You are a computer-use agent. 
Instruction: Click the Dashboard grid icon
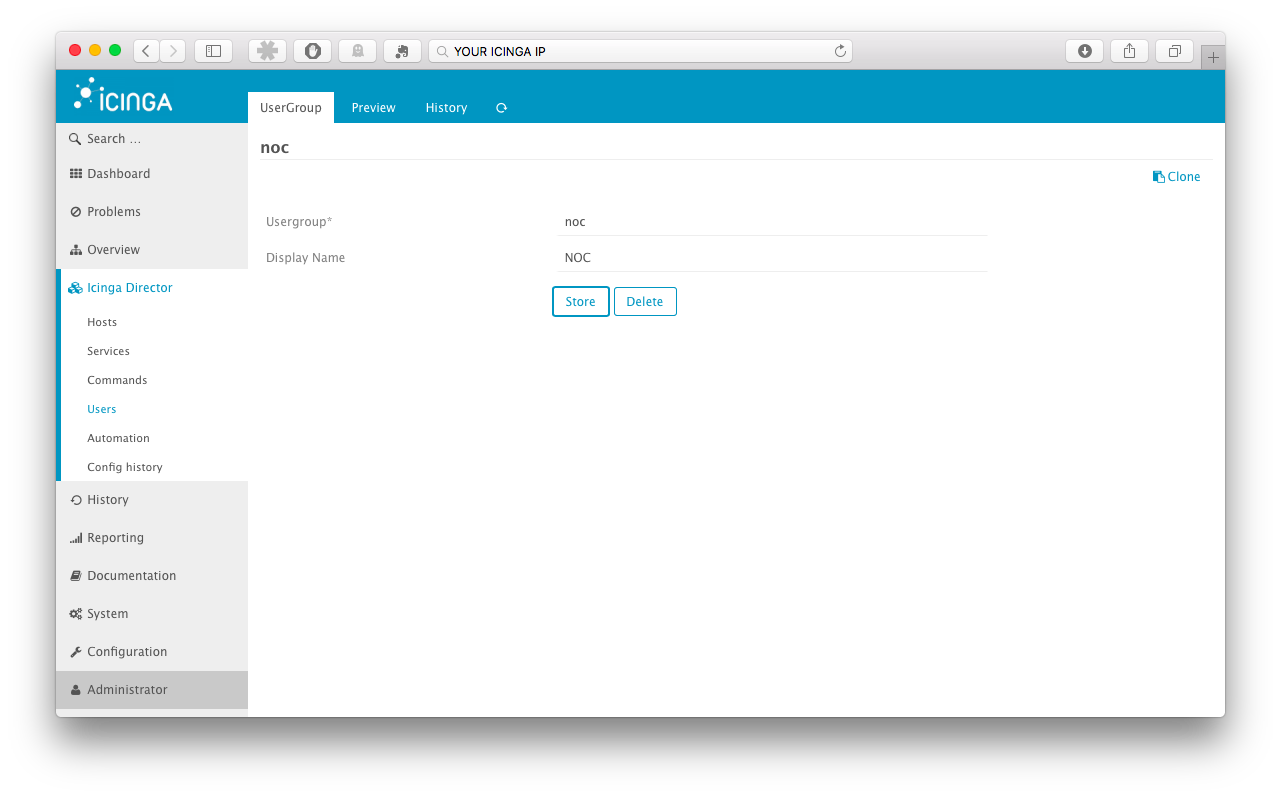pos(76,174)
